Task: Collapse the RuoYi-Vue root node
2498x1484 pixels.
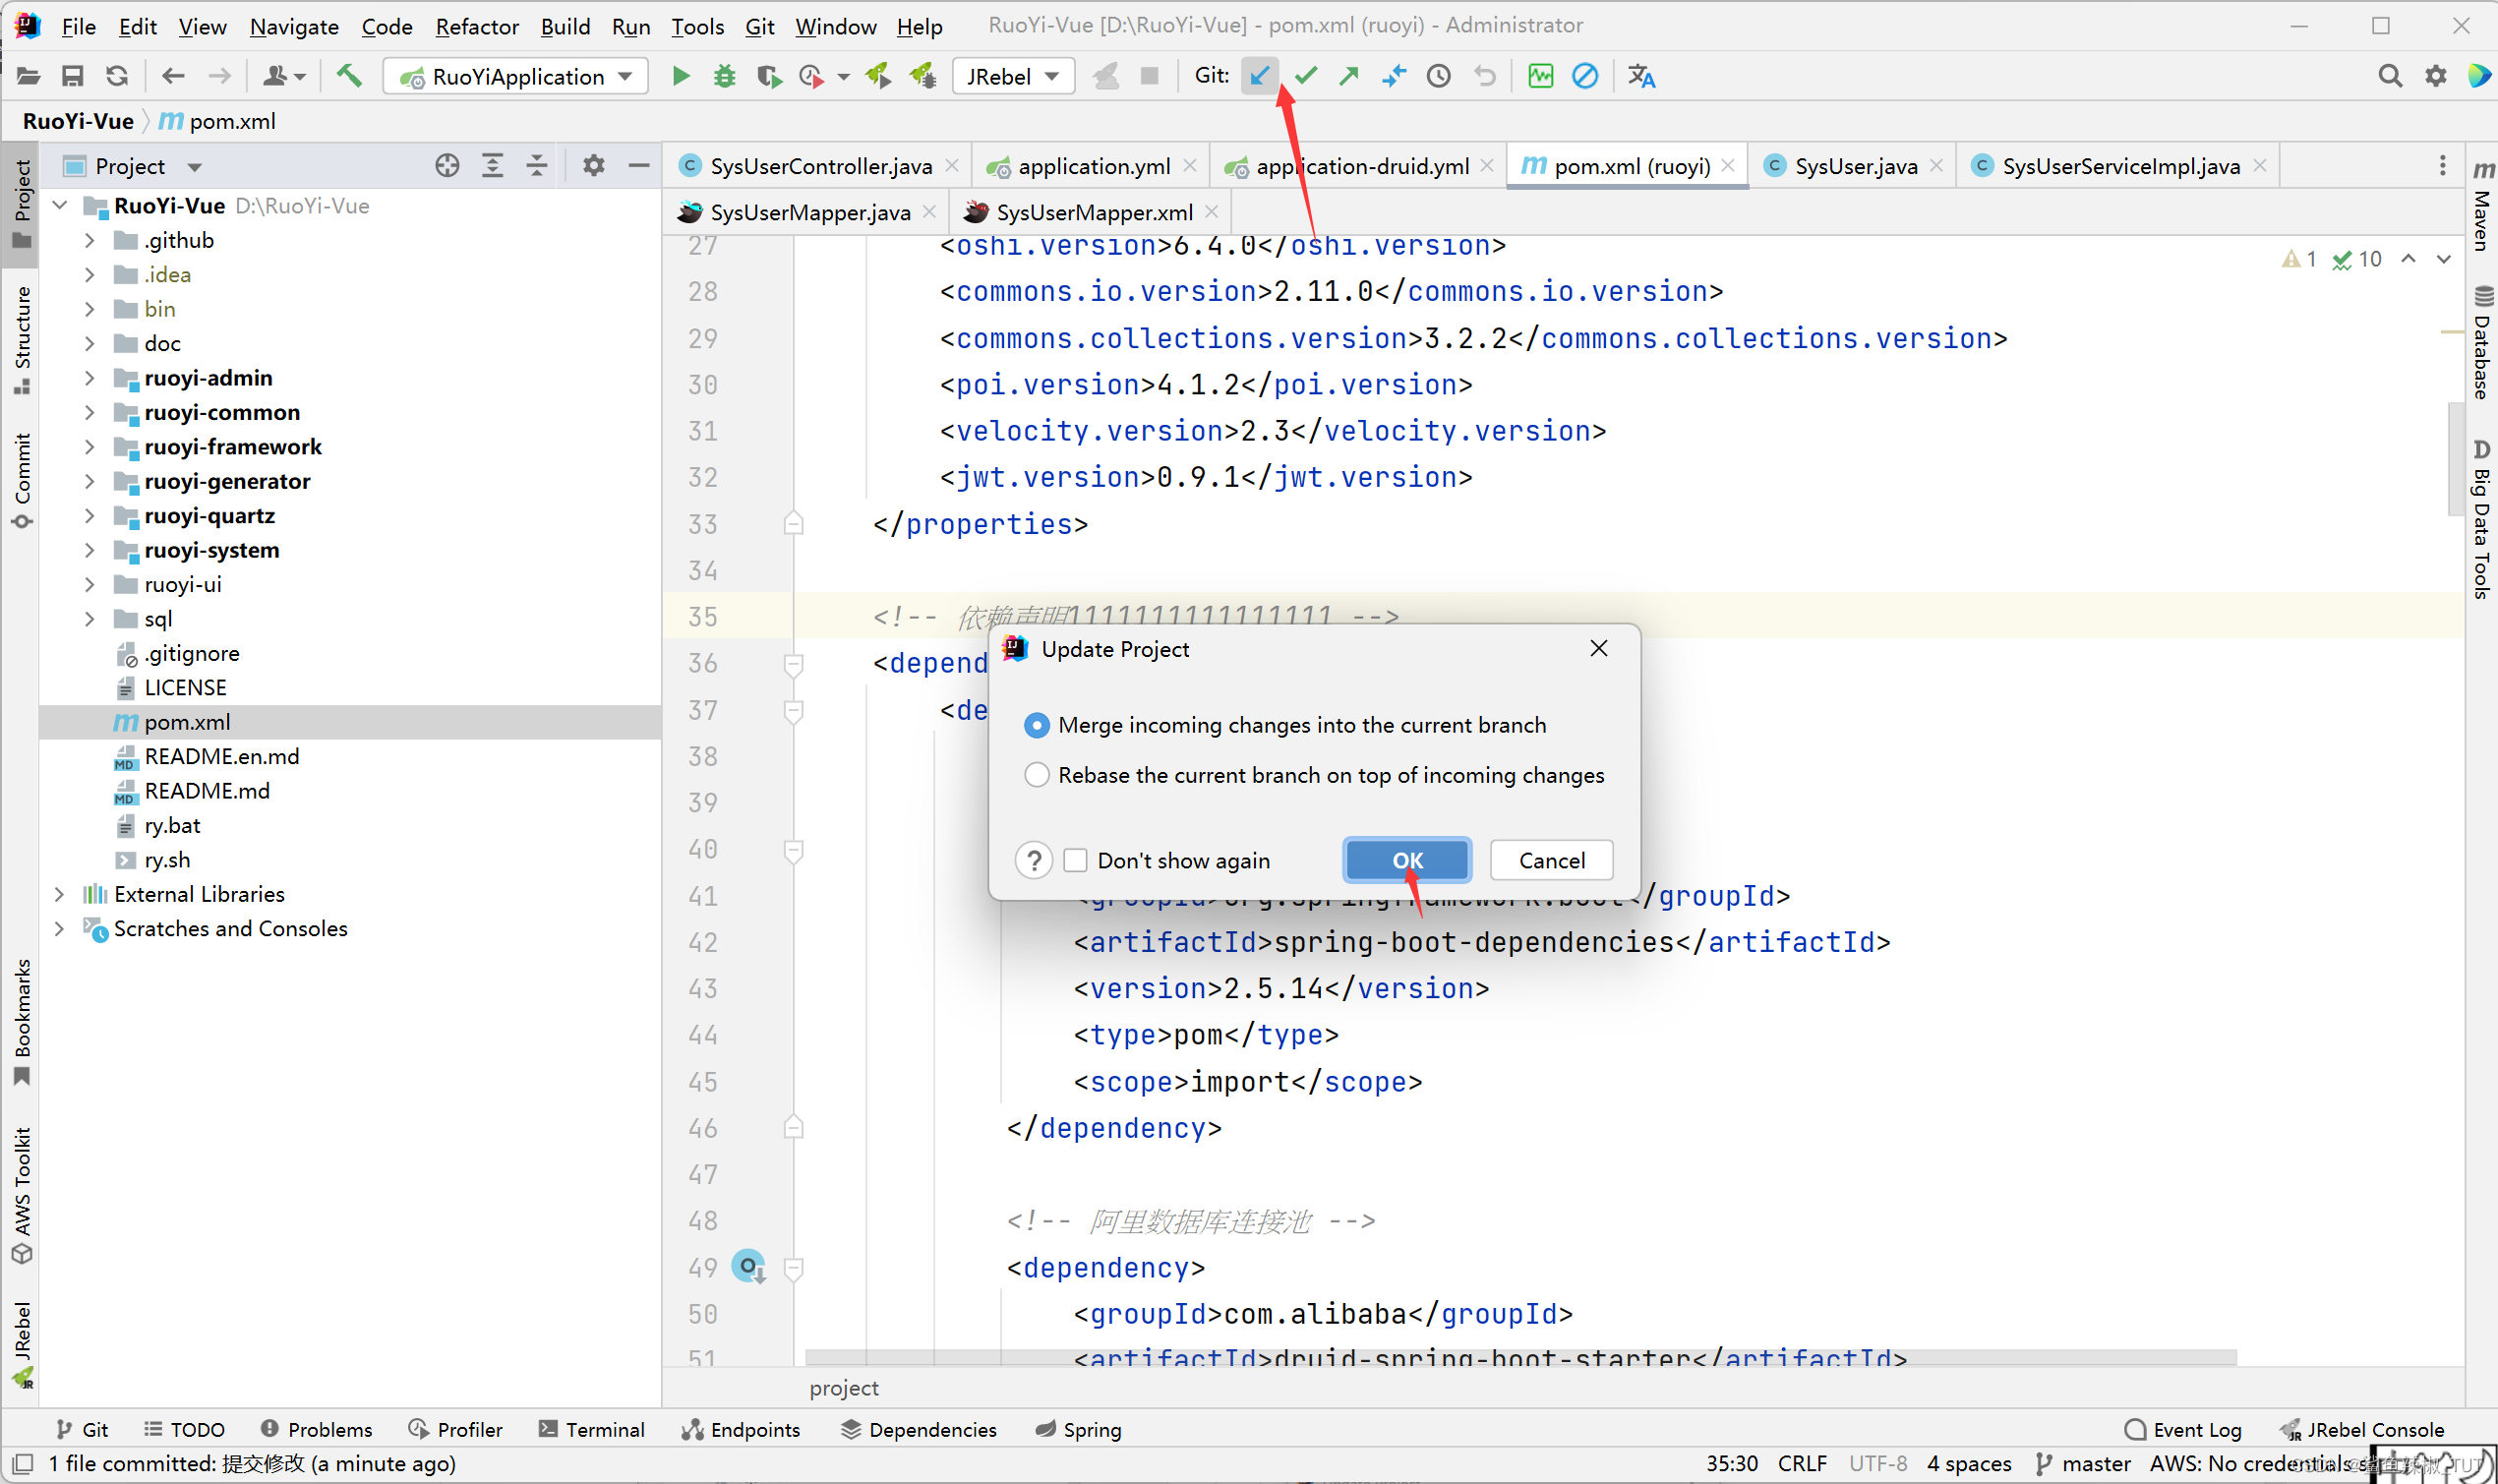Action: click(x=59, y=206)
